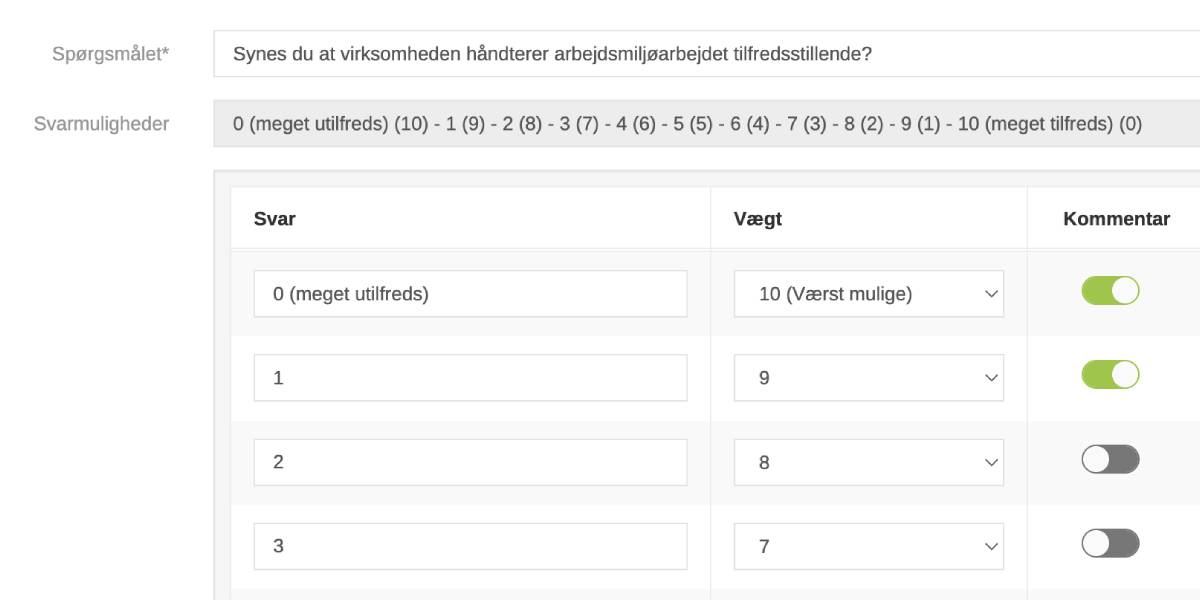Click the question text input field

[700, 54]
